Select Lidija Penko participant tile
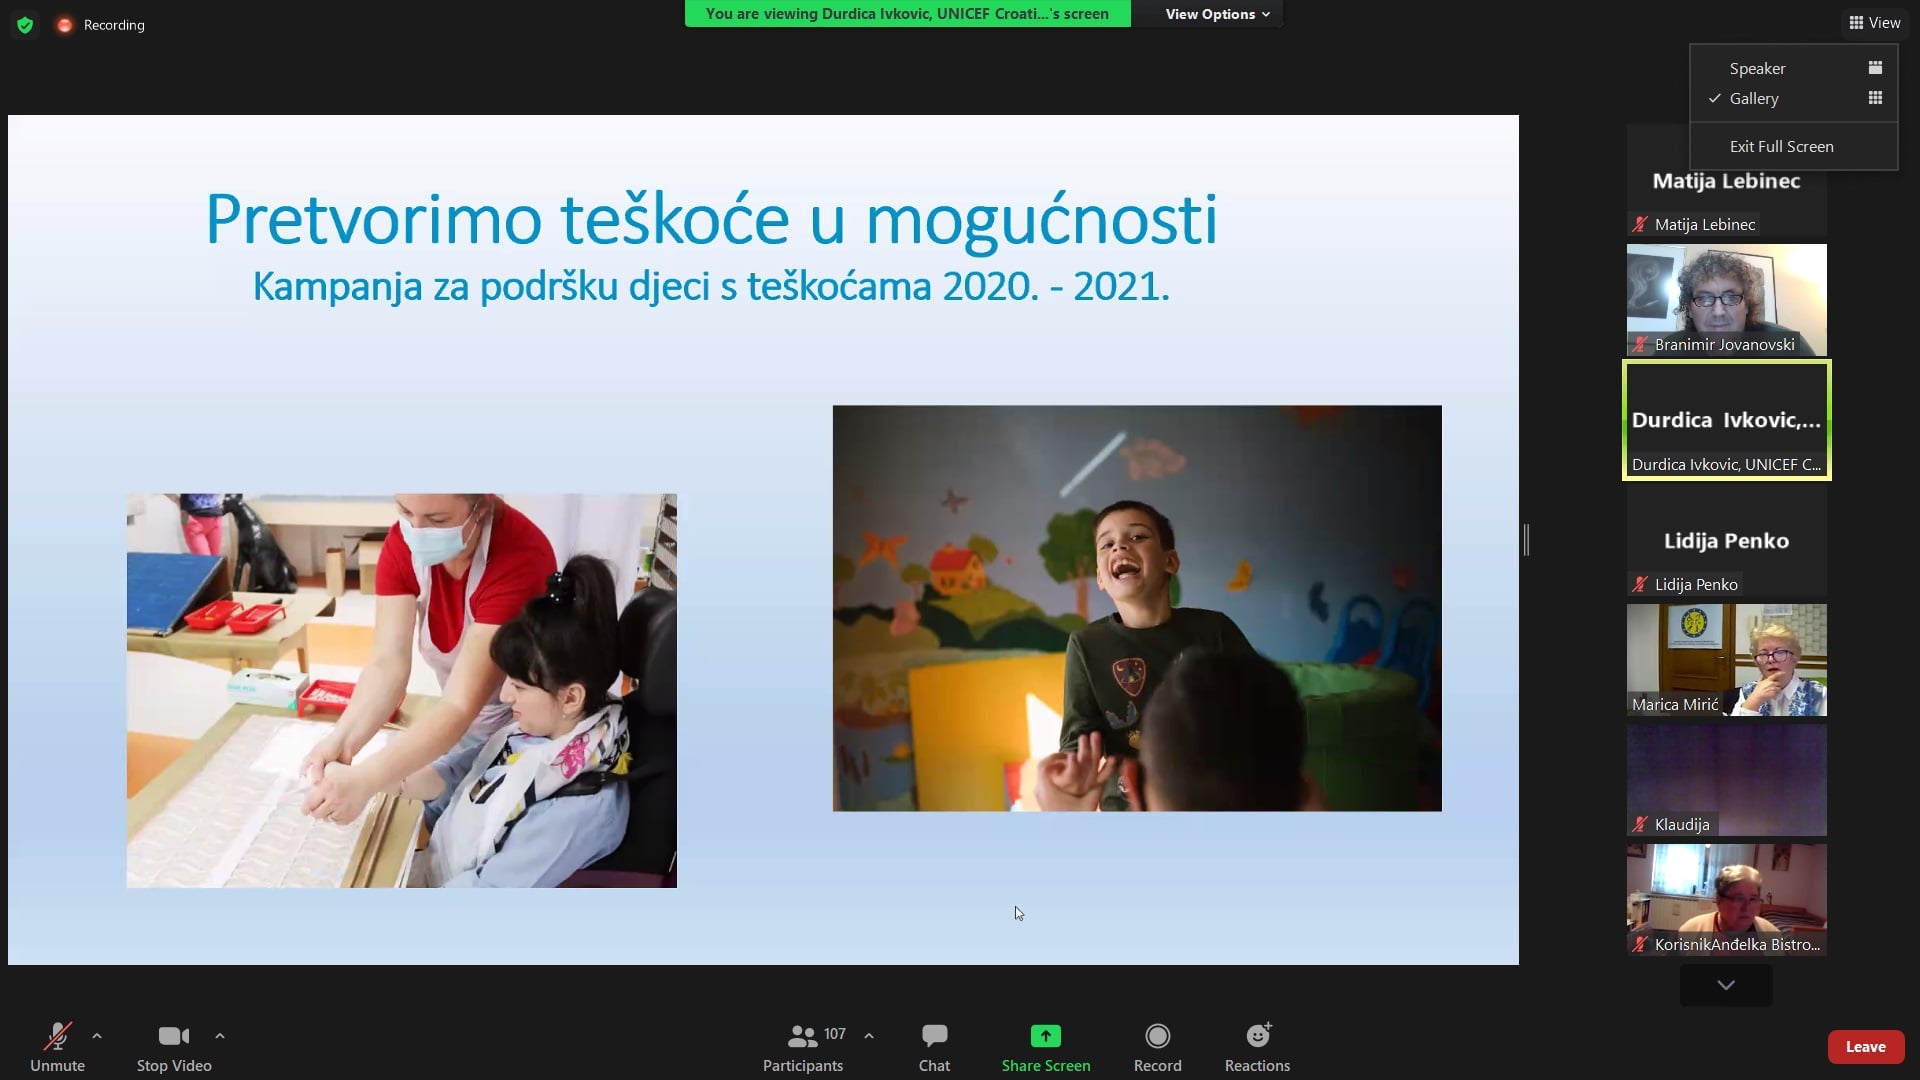 [x=1726, y=540]
